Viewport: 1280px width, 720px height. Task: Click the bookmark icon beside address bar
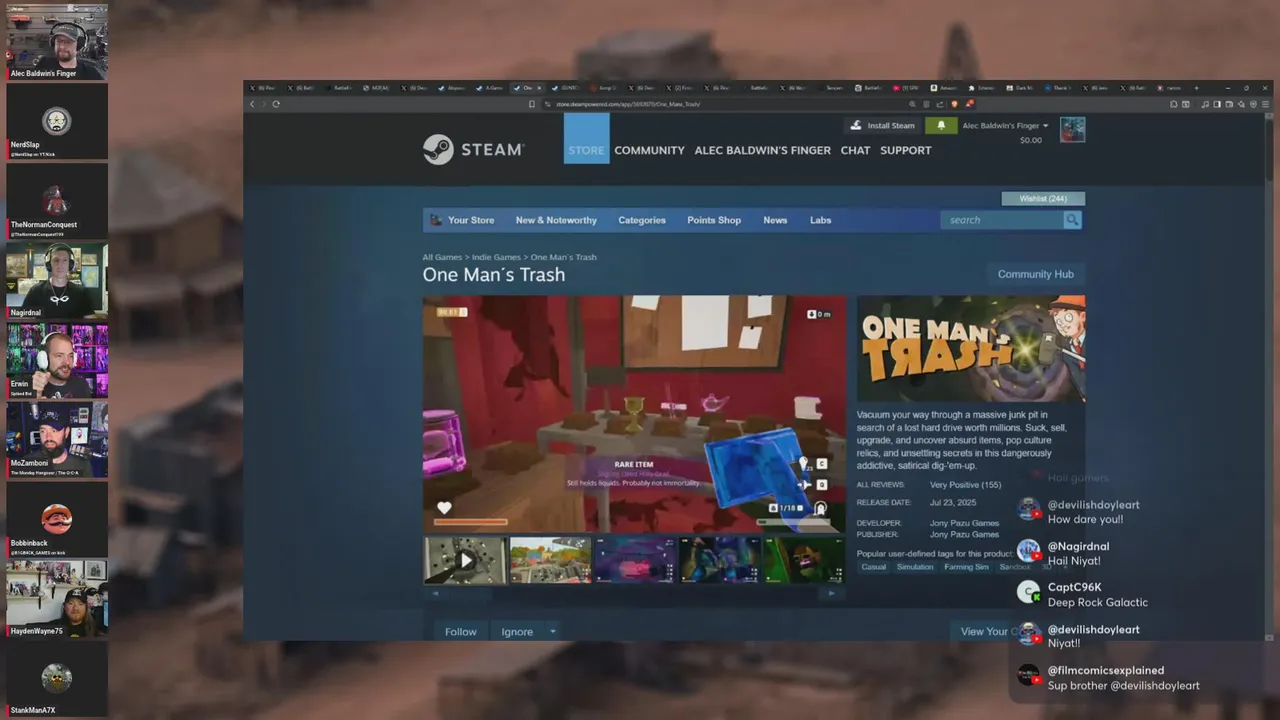pos(532,104)
